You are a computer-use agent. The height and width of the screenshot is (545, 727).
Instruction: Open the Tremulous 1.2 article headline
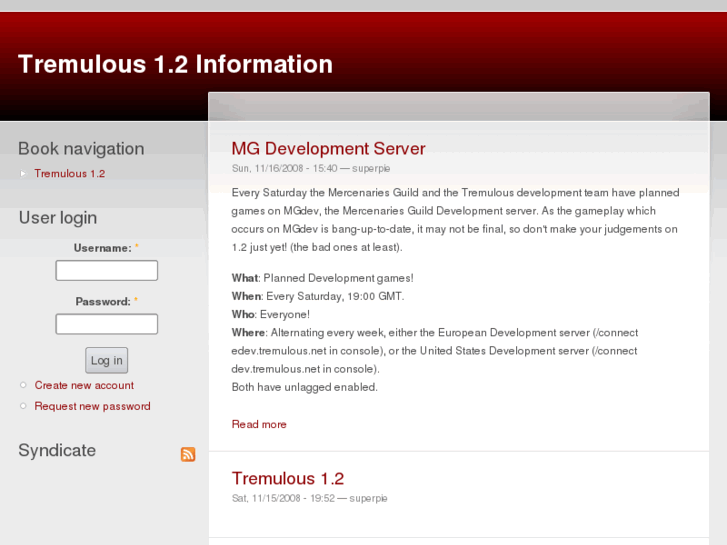tap(288, 479)
